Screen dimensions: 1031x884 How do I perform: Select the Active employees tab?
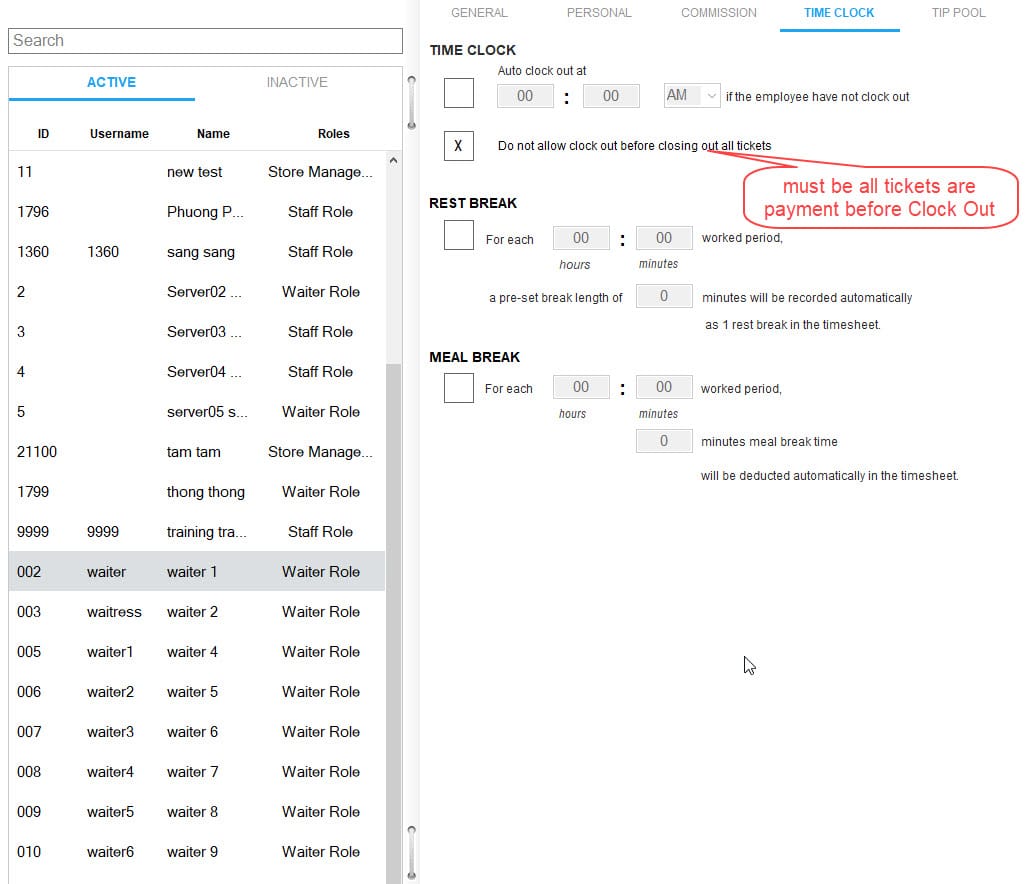click(x=111, y=83)
